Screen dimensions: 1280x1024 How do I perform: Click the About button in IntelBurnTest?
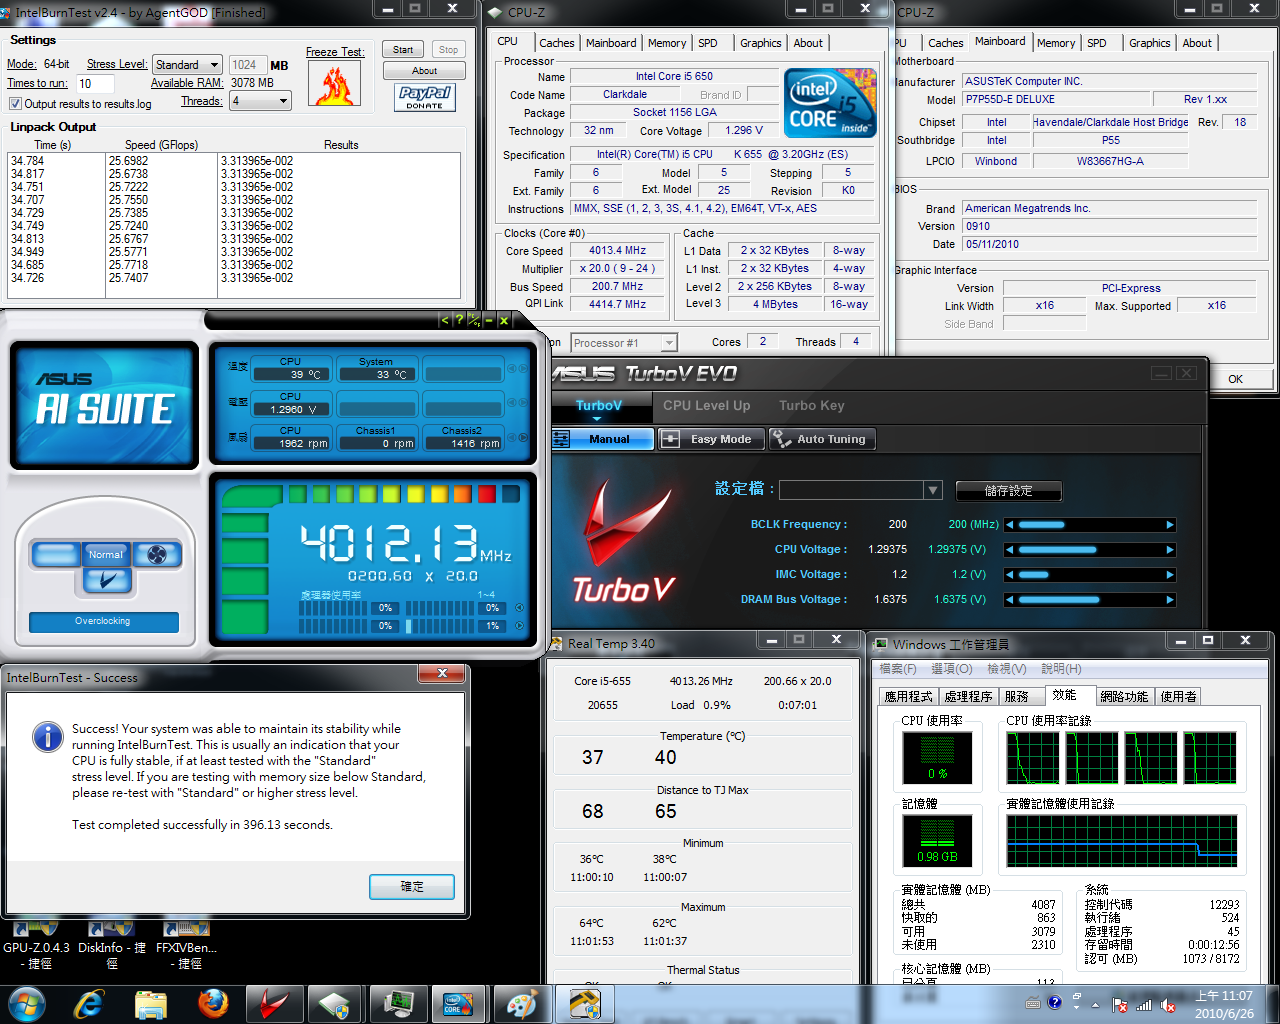pyautogui.click(x=424, y=71)
